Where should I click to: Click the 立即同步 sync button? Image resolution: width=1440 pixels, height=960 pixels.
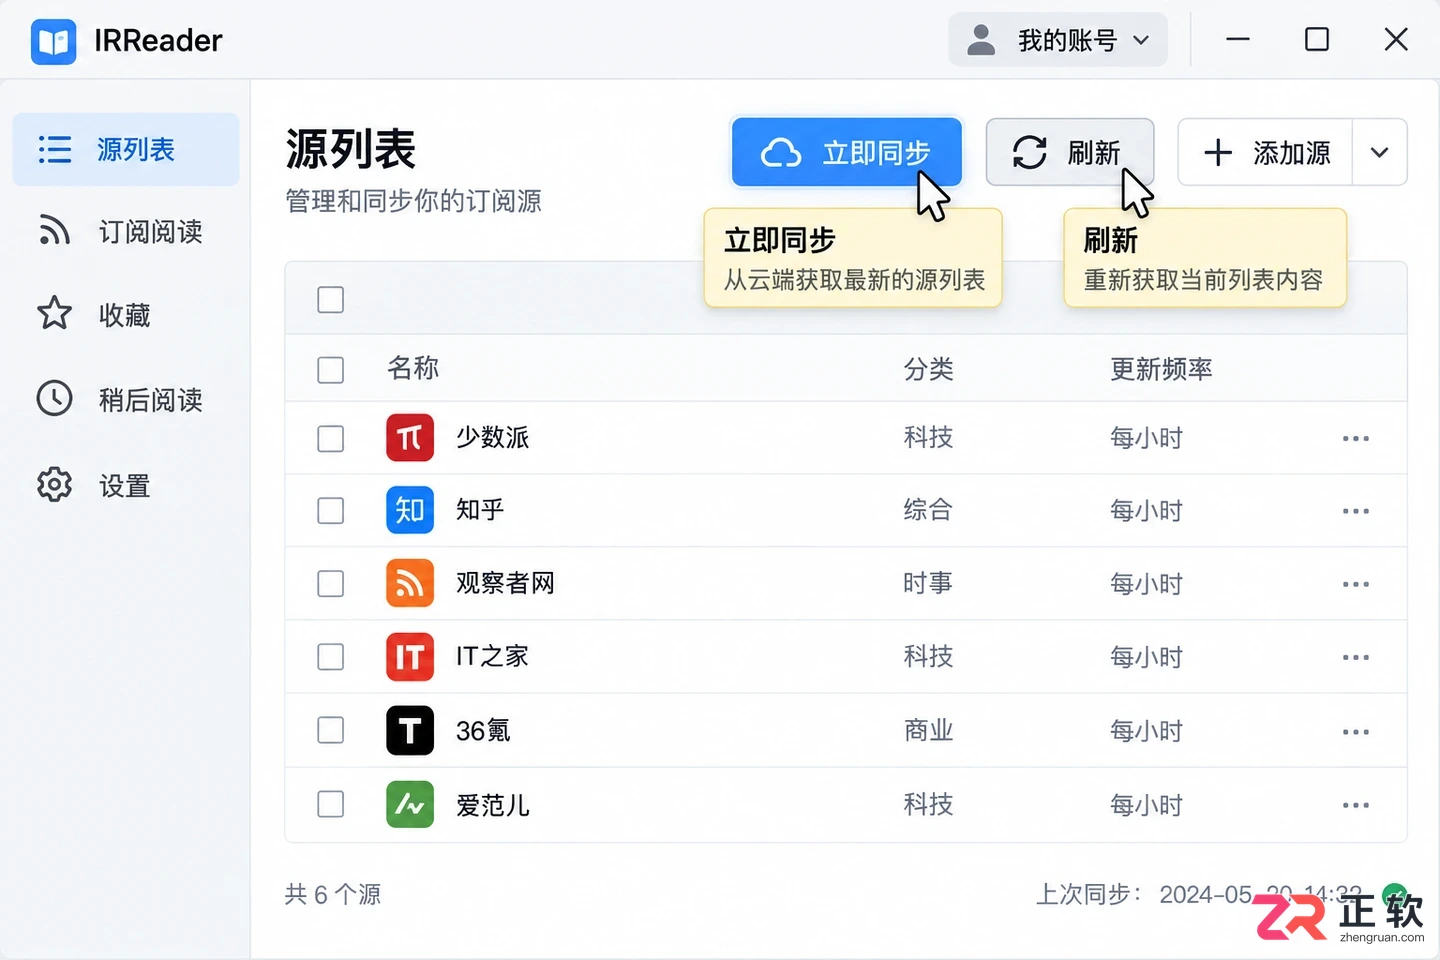pyautogui.click(x=847, y=152)
